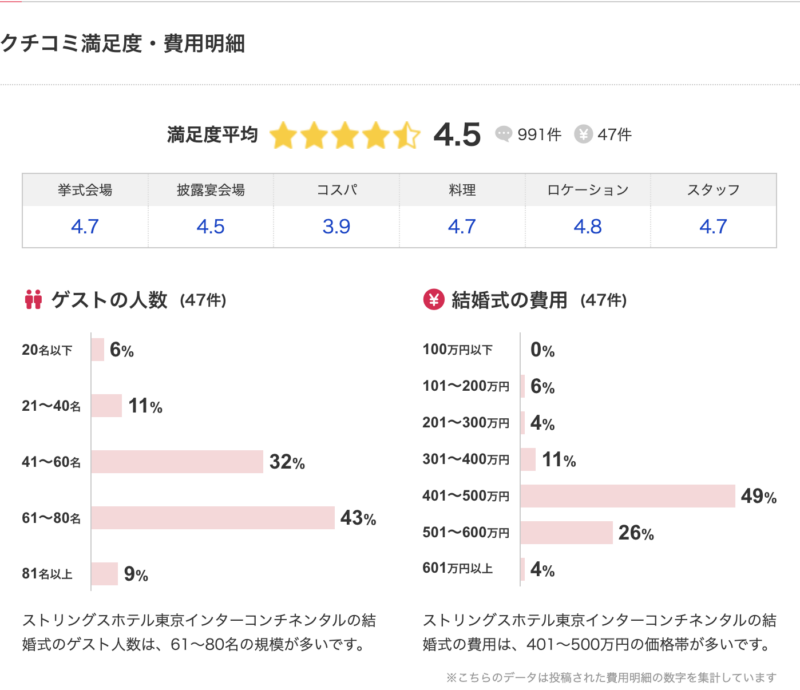Click the speech bubble review count icon

pyautogui.click(x=504, y=134)
